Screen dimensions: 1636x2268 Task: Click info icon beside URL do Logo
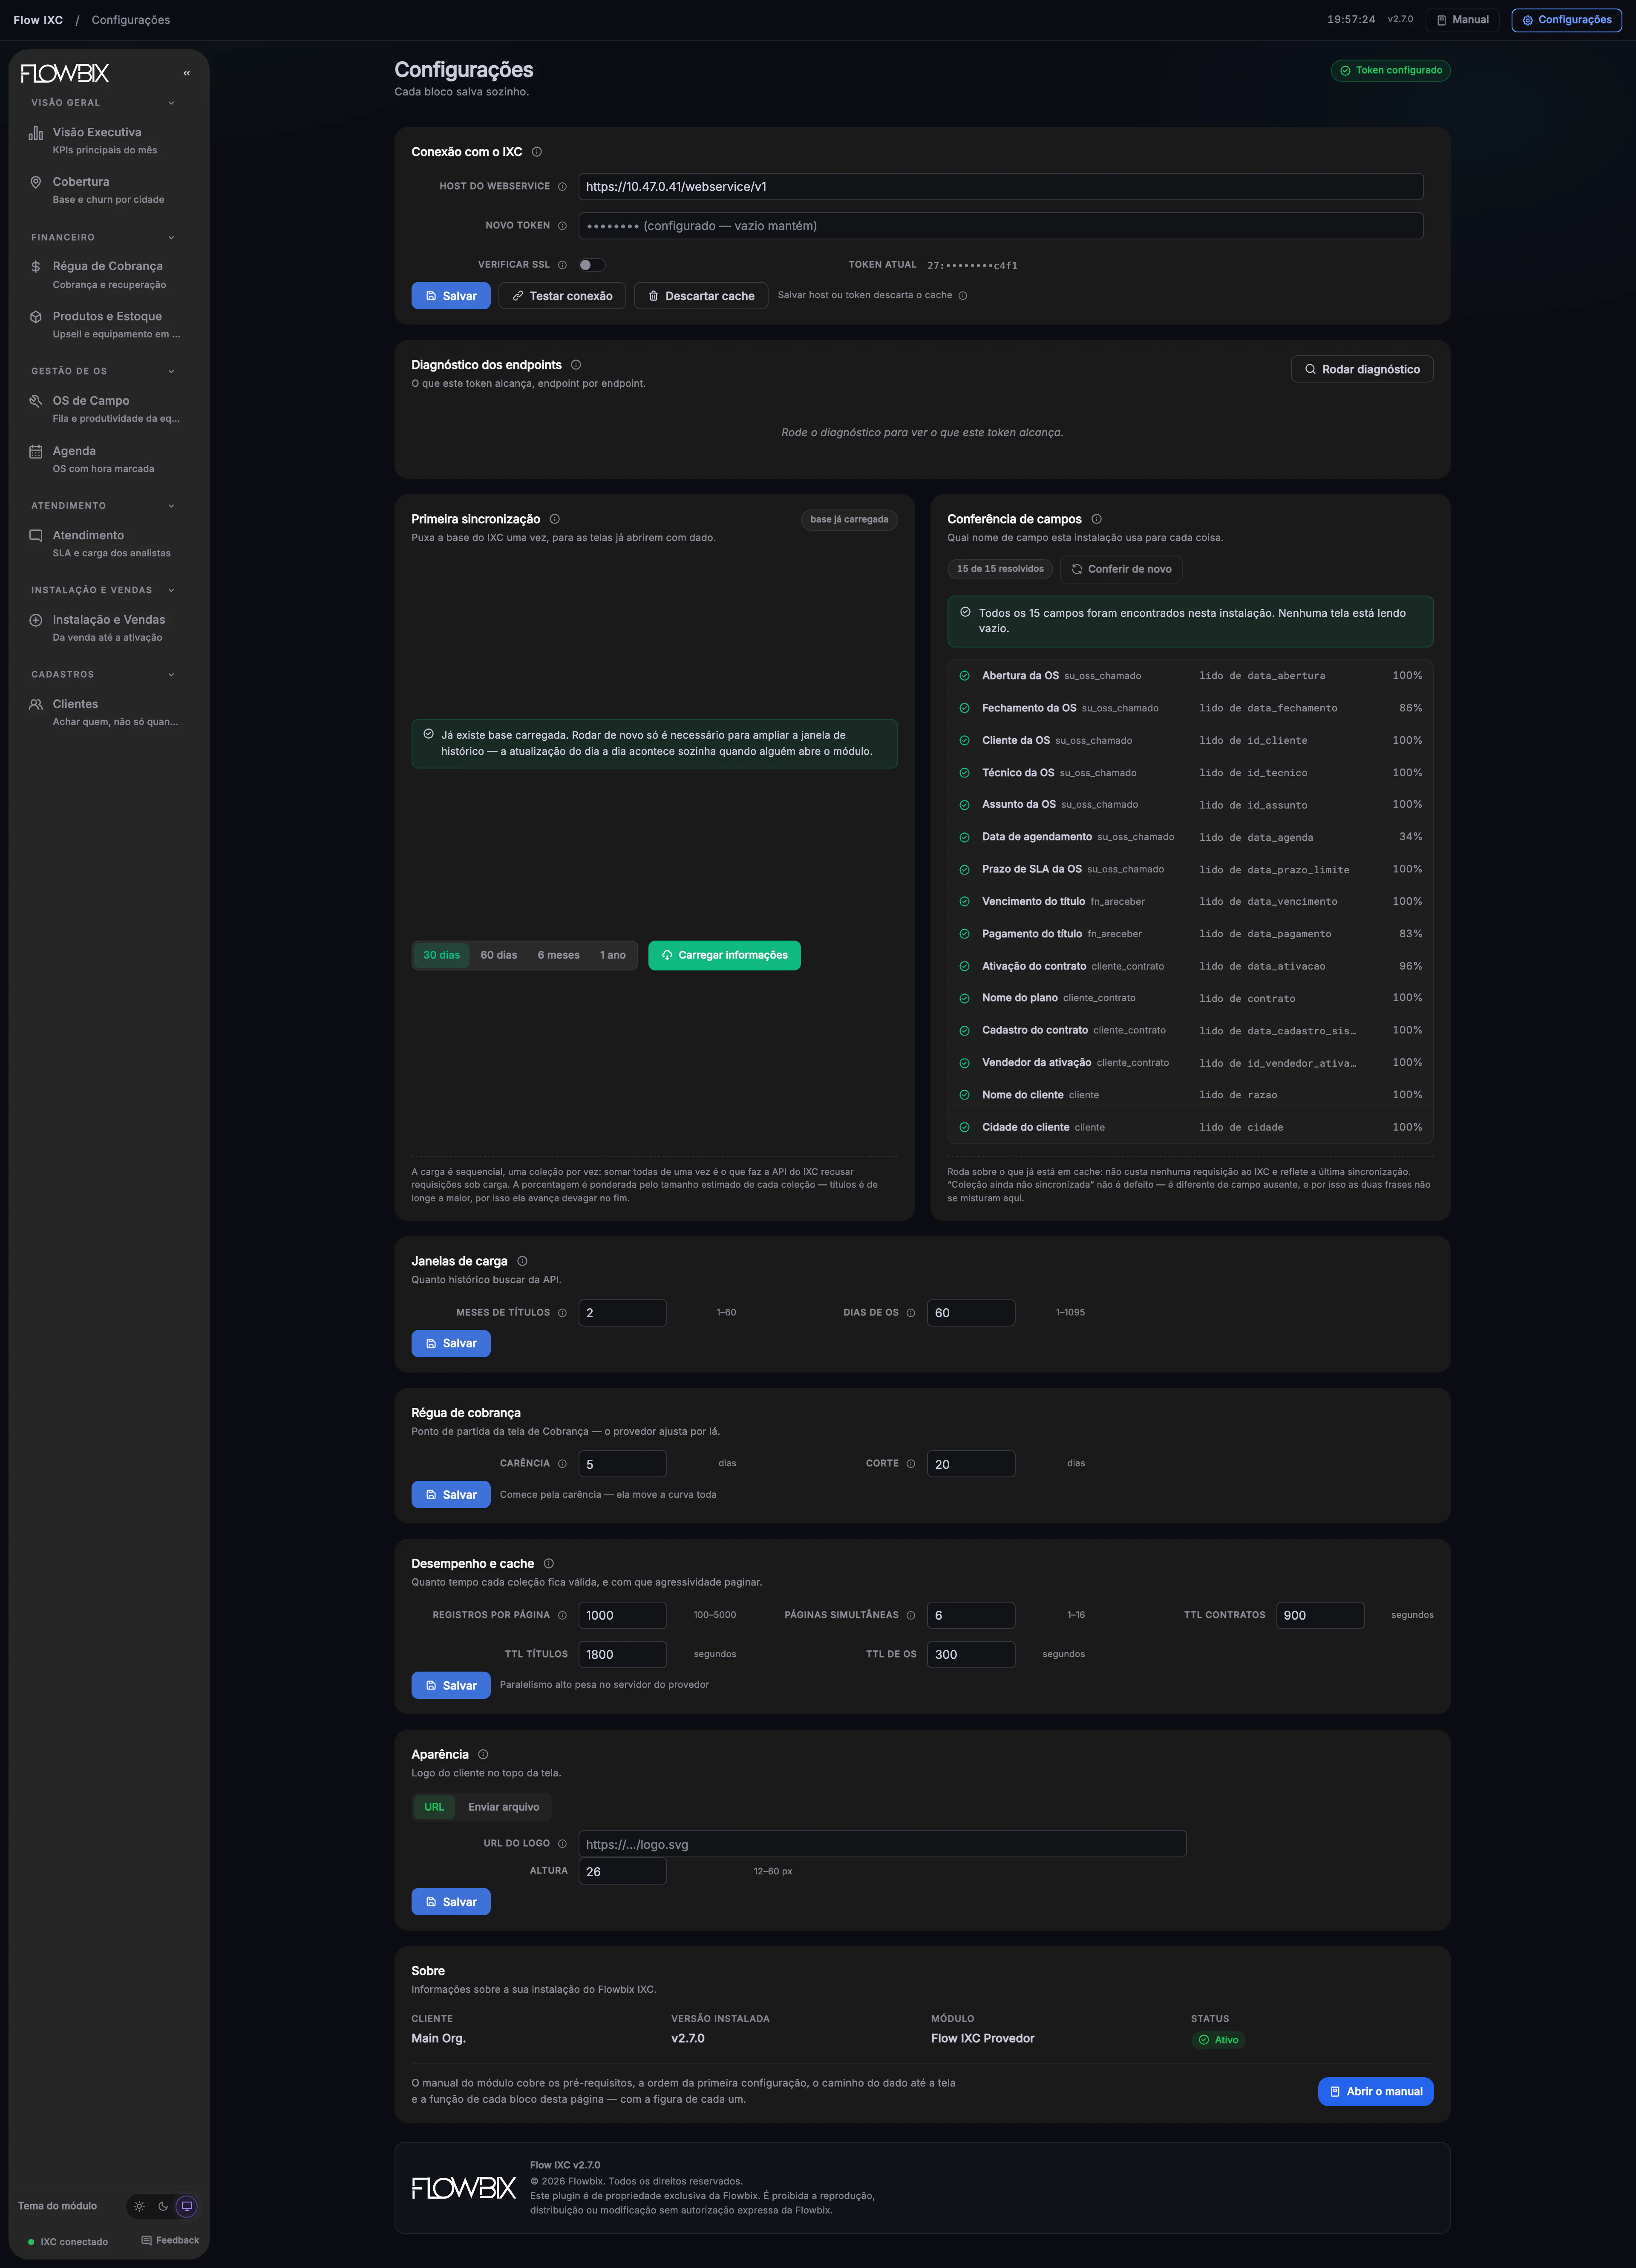pos(562,1844)
